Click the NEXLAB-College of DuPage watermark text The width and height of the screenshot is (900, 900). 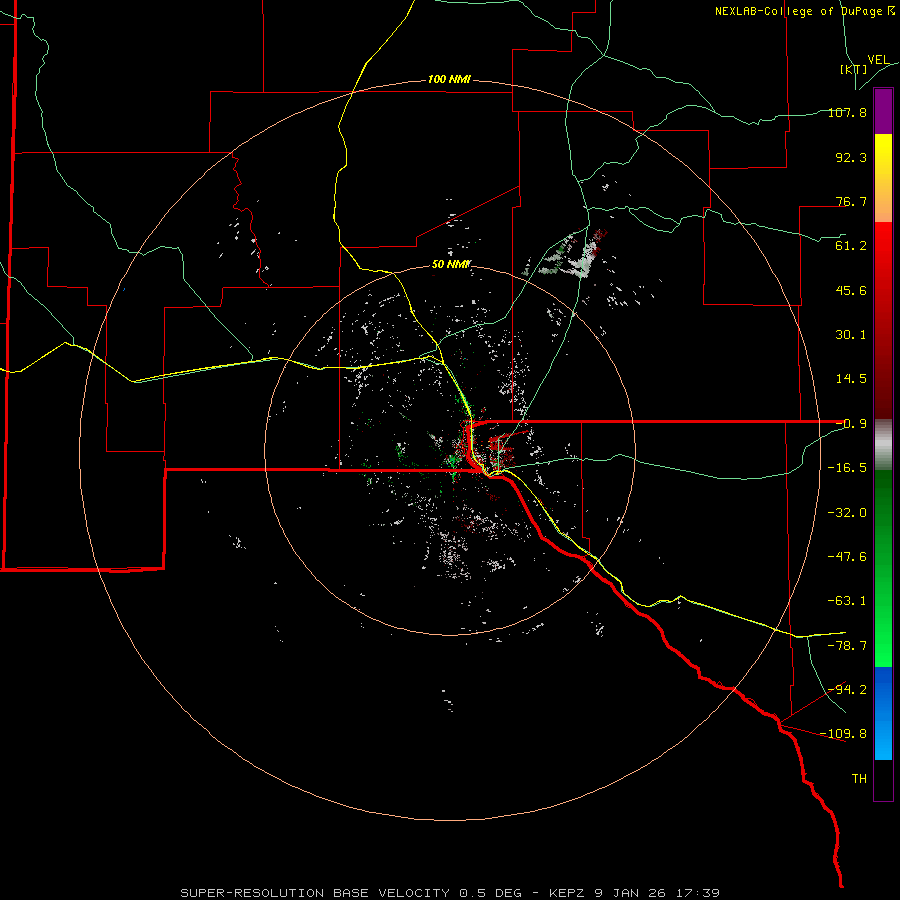(x=804, y=11)
